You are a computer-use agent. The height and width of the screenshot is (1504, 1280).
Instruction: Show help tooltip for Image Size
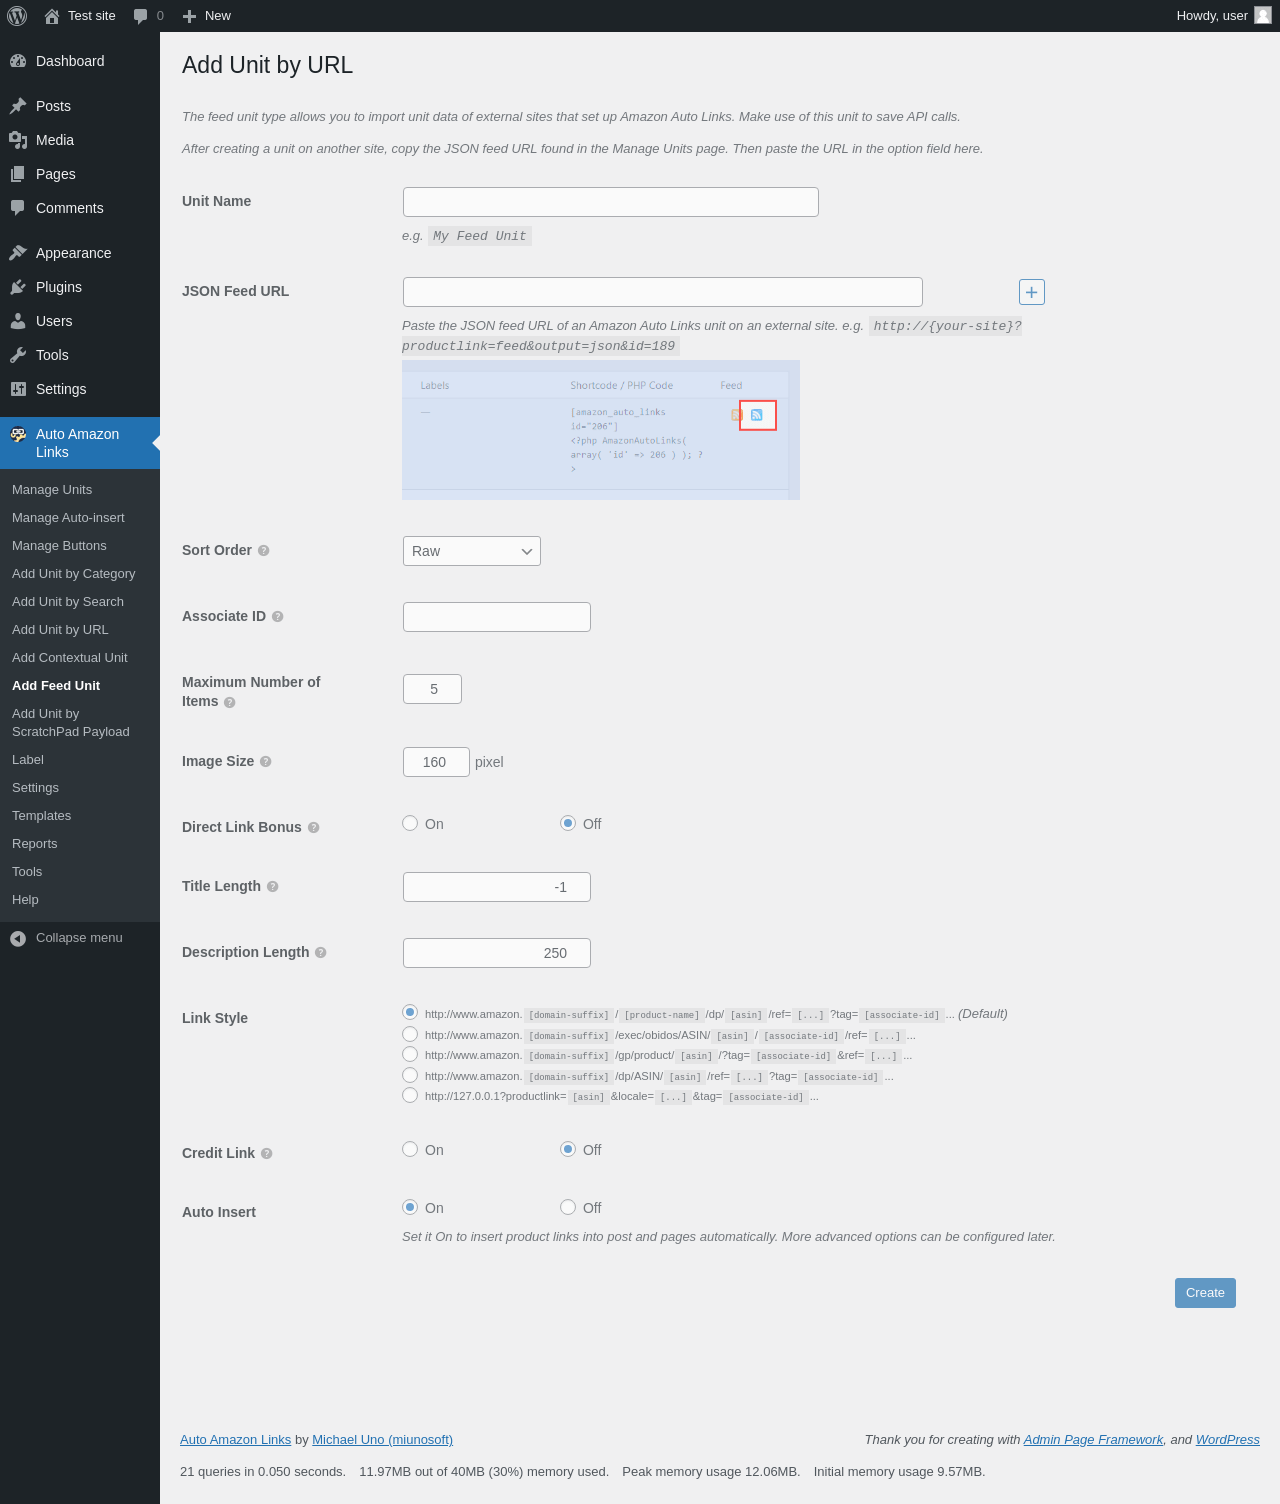(266, 762)
